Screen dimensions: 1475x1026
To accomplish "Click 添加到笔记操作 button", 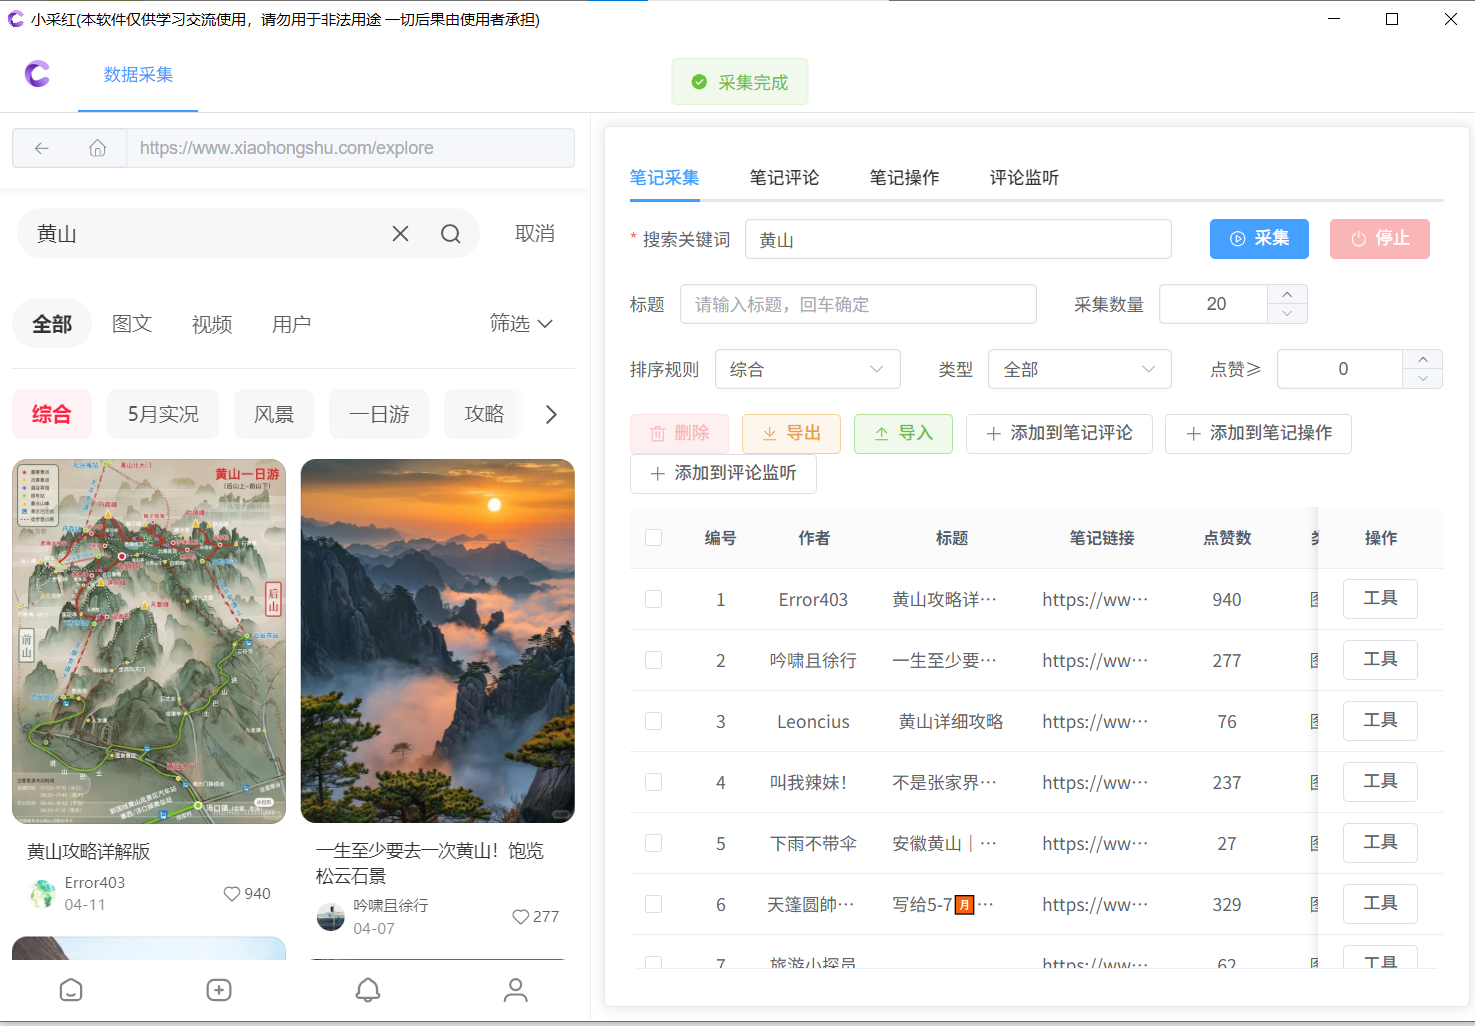I will pos(1258,433).
